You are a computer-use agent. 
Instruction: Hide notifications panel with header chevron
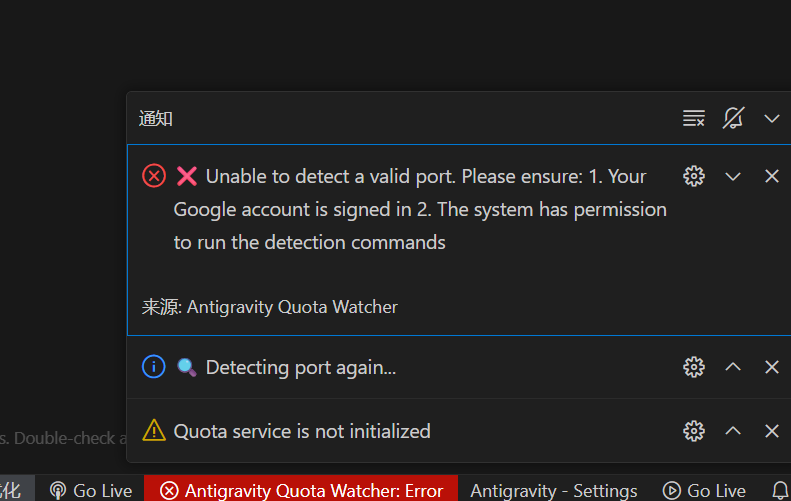(x=772, y=119)
